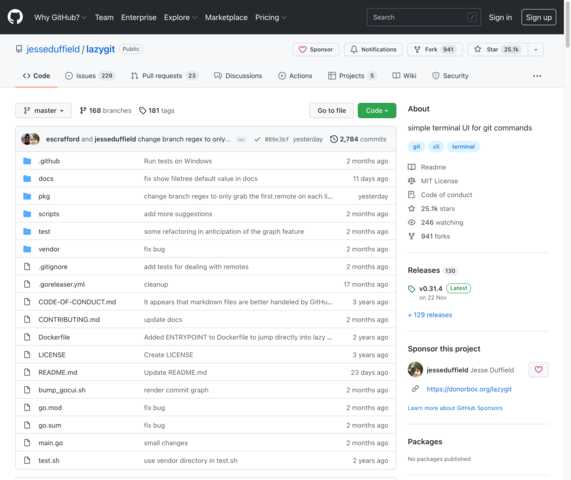Open the master branch selector dropdown
Image resolution: width=571 pixels, height=480 pixels.
point(43,110)
